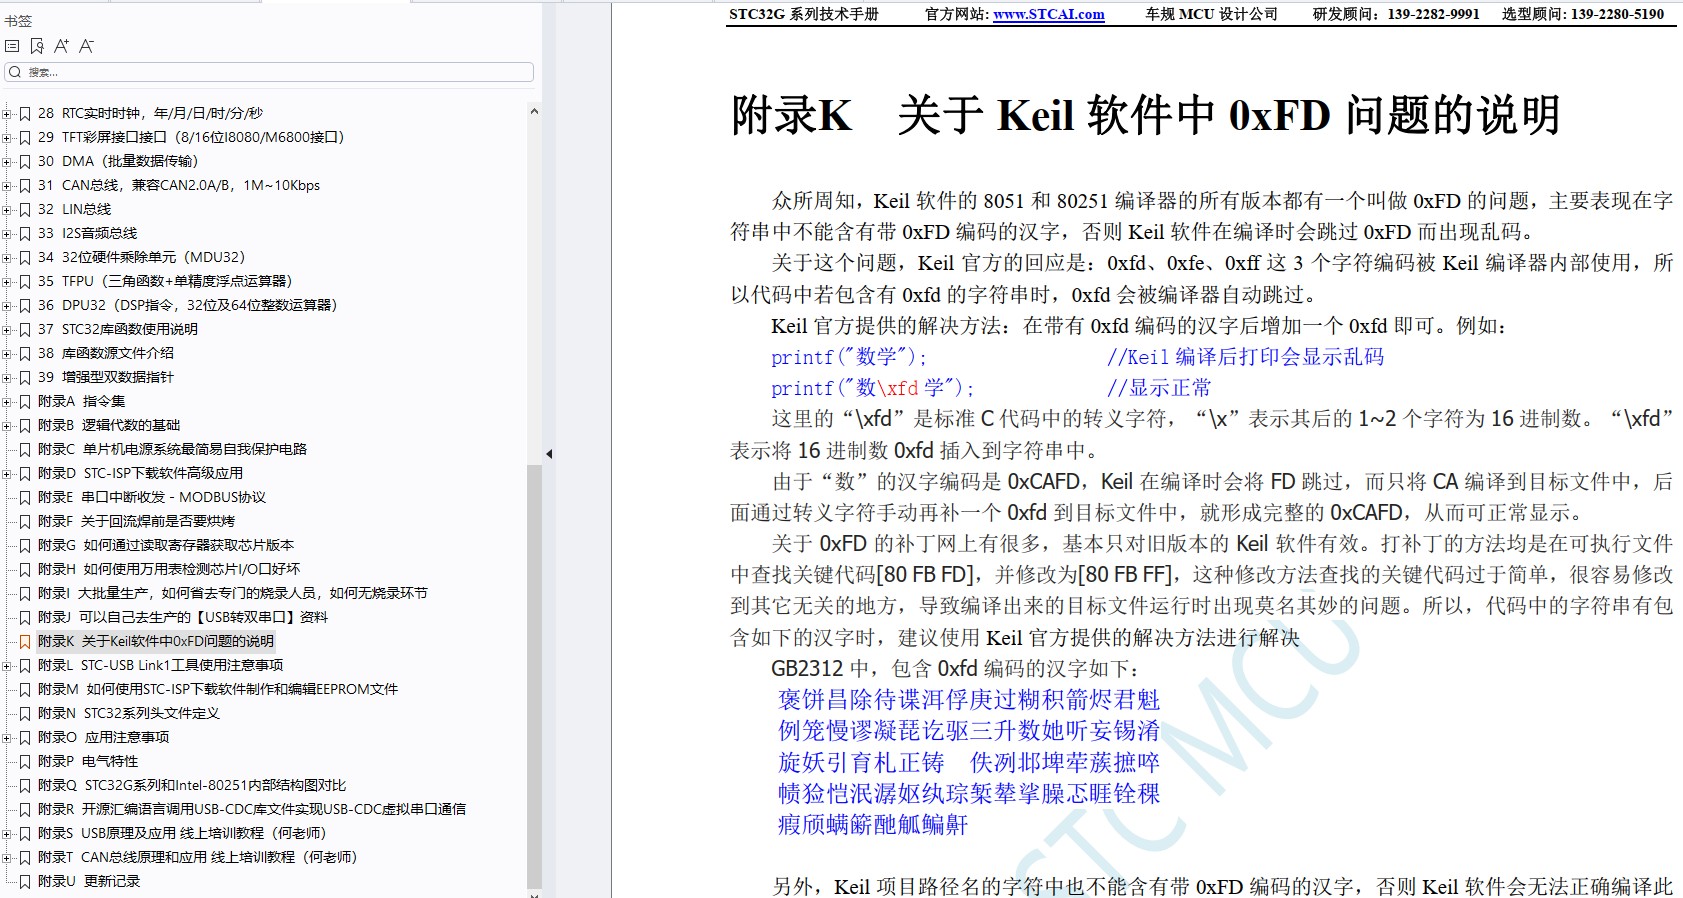
Task: Expand the 36 DPU32 bookmark node
Action: [x=7, y=305]
